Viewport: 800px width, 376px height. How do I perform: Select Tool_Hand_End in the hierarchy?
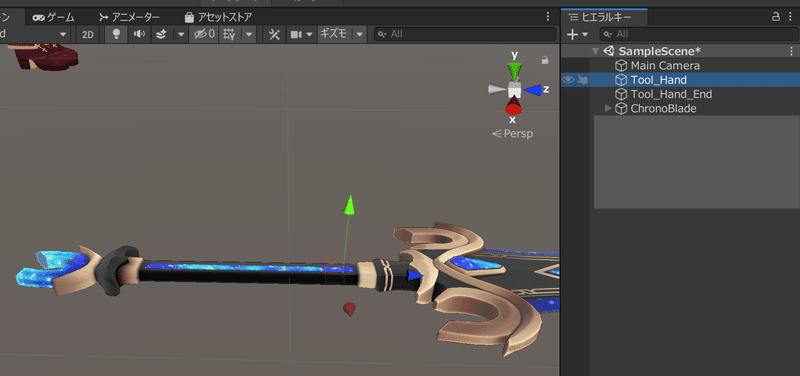tap(671, 94)
